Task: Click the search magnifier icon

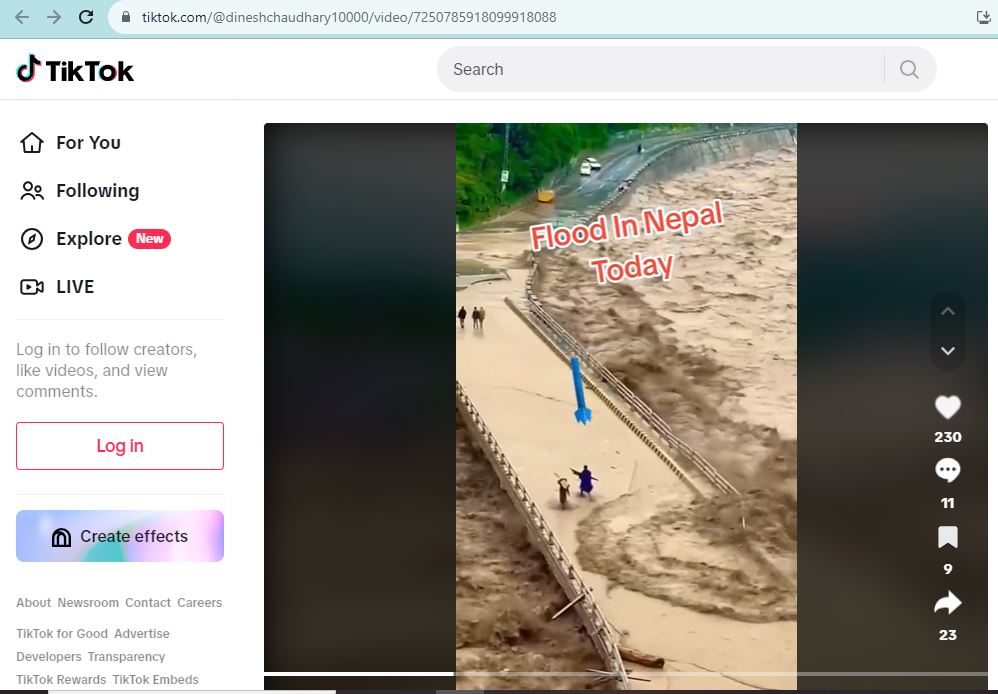Action: tap(909, 69)
